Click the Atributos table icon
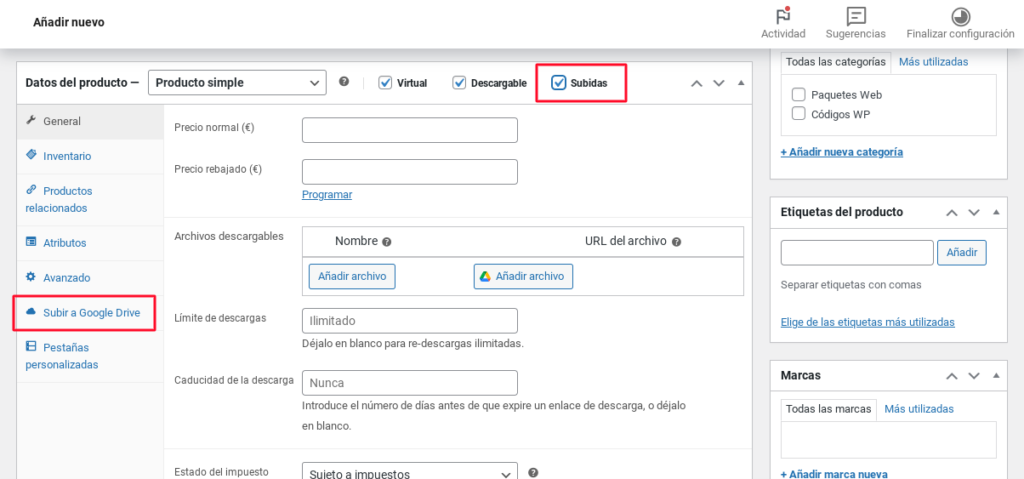The width and height of the screenshot is (1024, 479). (x=31, y=242)
